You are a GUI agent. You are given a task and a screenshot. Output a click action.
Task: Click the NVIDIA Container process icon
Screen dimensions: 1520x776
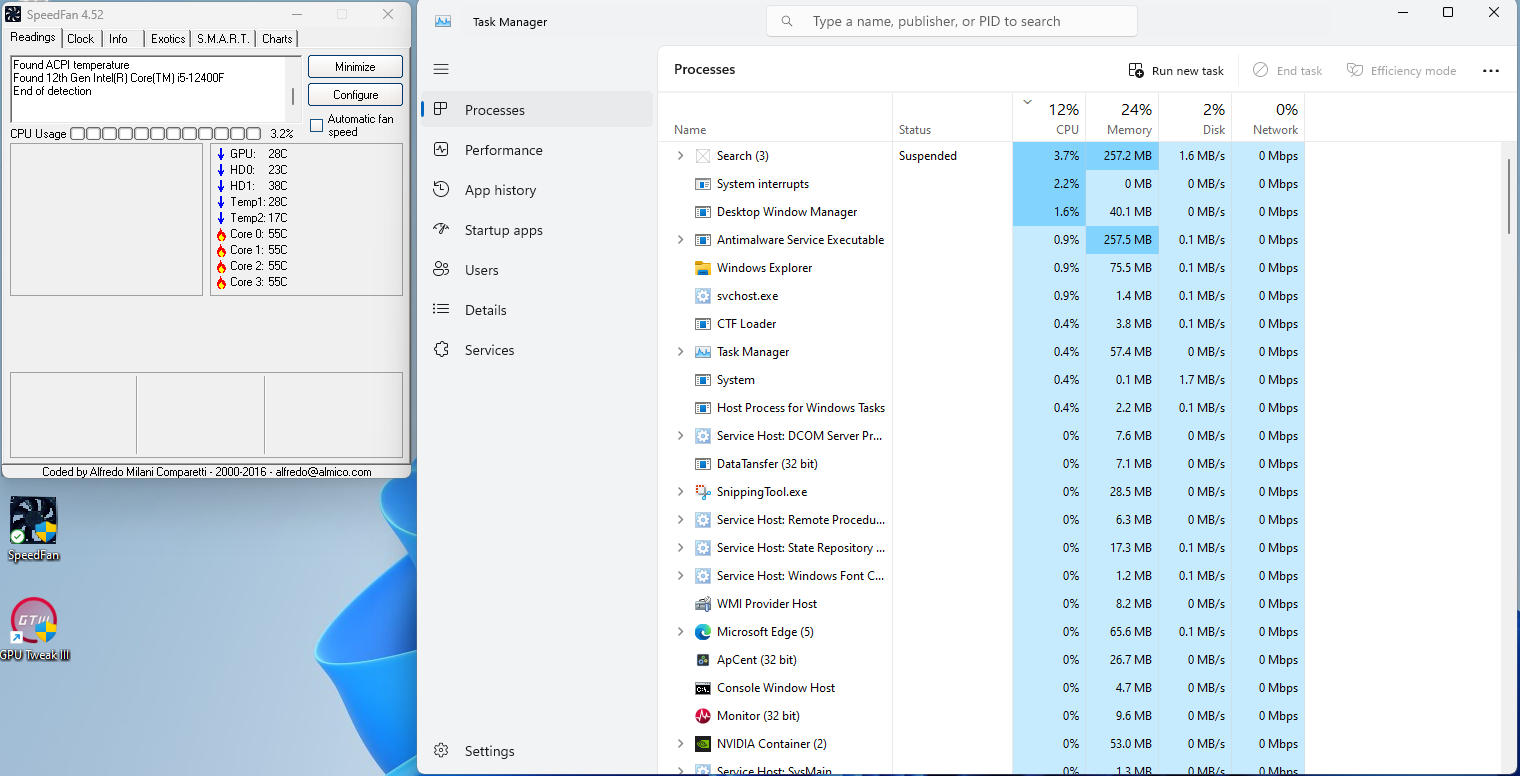tap(702, 744)
